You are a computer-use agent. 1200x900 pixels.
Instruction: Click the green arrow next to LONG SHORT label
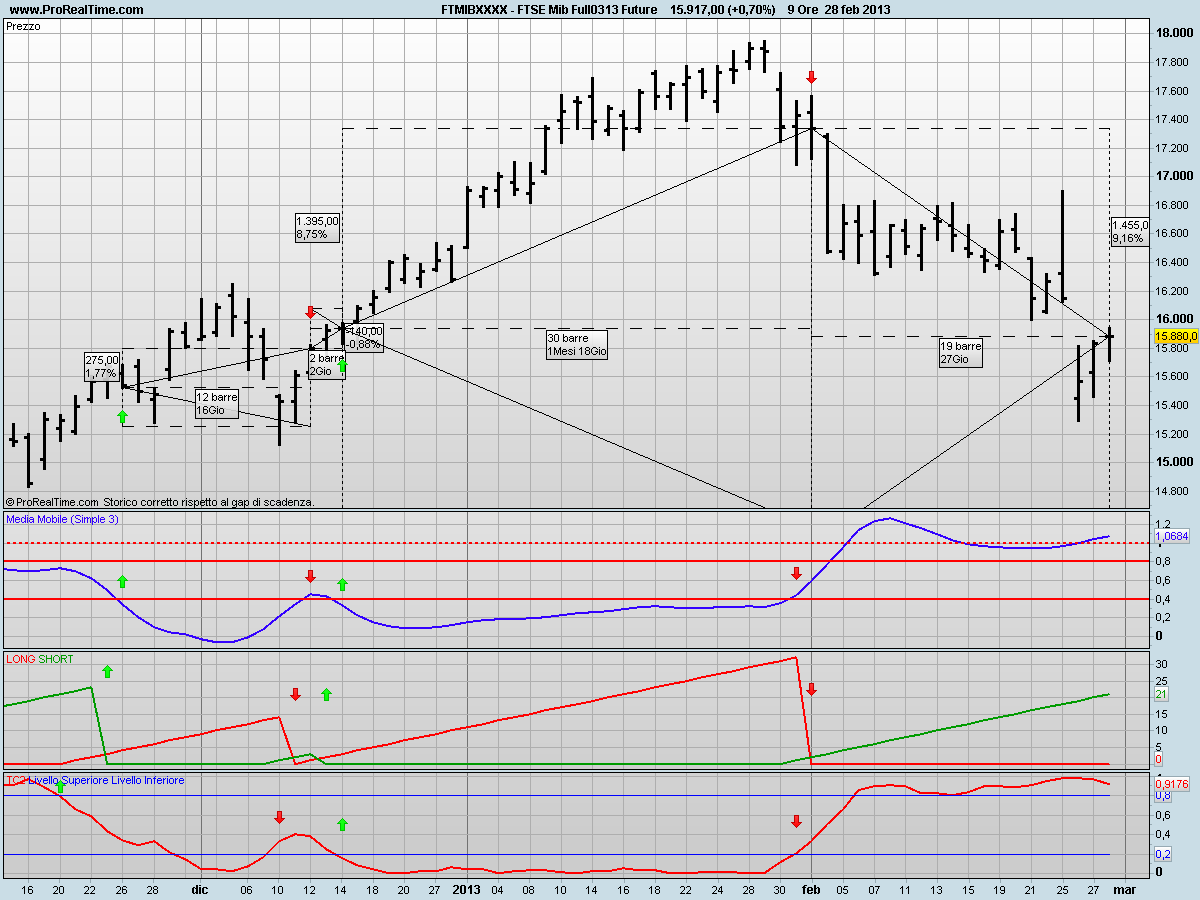pyautogui.click(x=108, y=671)
